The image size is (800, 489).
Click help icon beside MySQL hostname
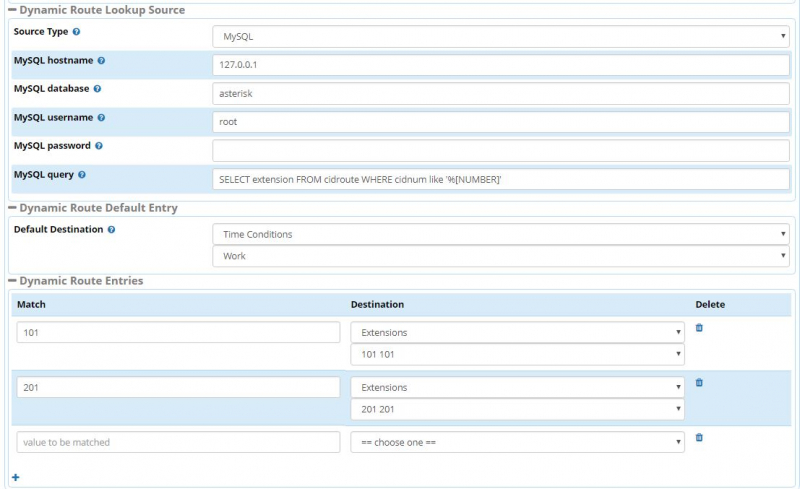(x=101, y=61)
